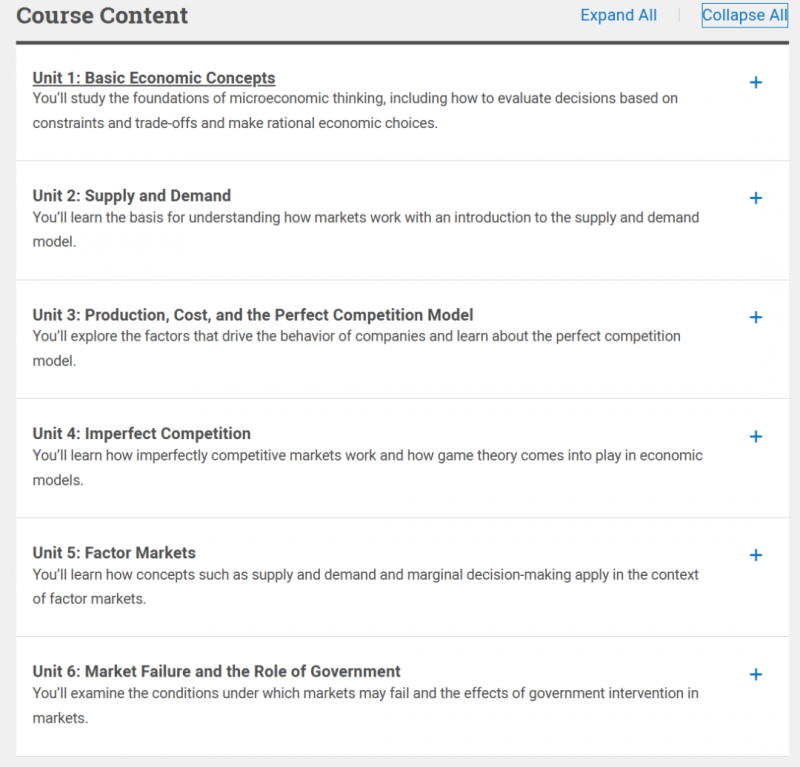Viewport: 800px width, 767px height.
Task: Click Unit 5 description about marginal decision-making
Action: (365, 587)
